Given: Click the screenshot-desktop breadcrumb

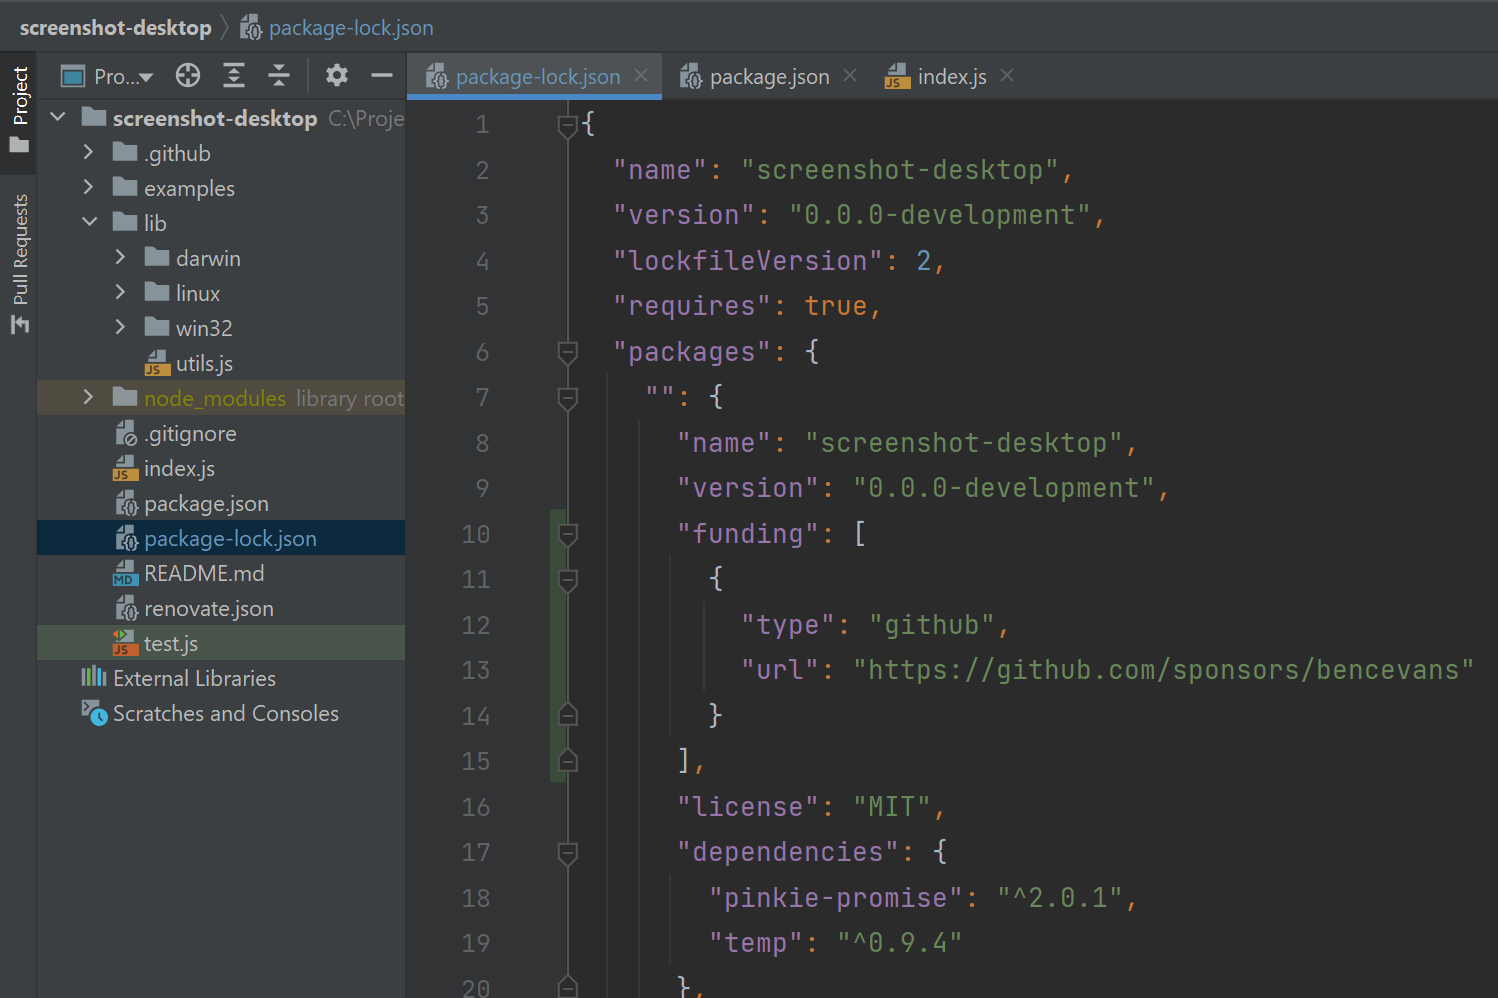Looking at the screenshot, I should coord(115,26).
